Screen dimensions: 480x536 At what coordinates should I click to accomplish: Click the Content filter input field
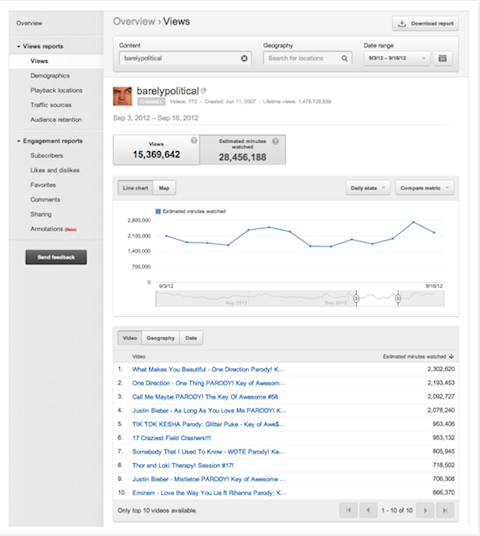[185, 58]
